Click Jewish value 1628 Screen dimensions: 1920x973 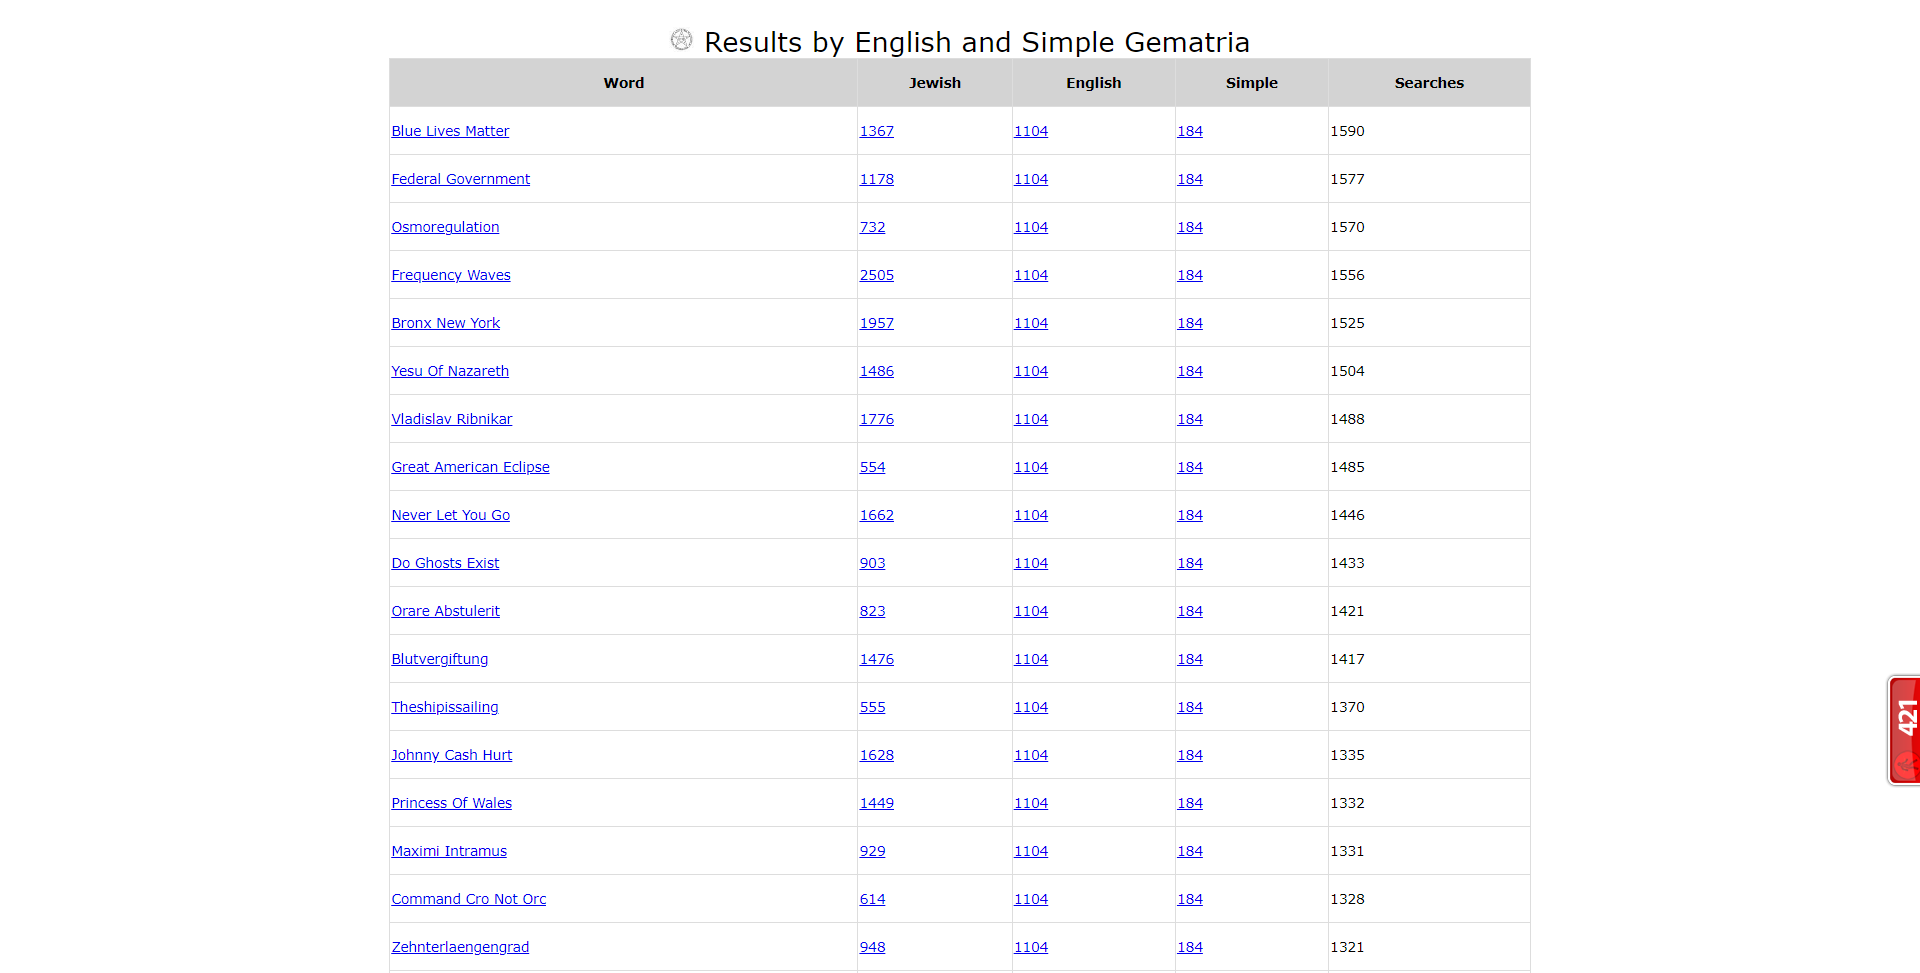pyautogui.click(x=876, y=755)
